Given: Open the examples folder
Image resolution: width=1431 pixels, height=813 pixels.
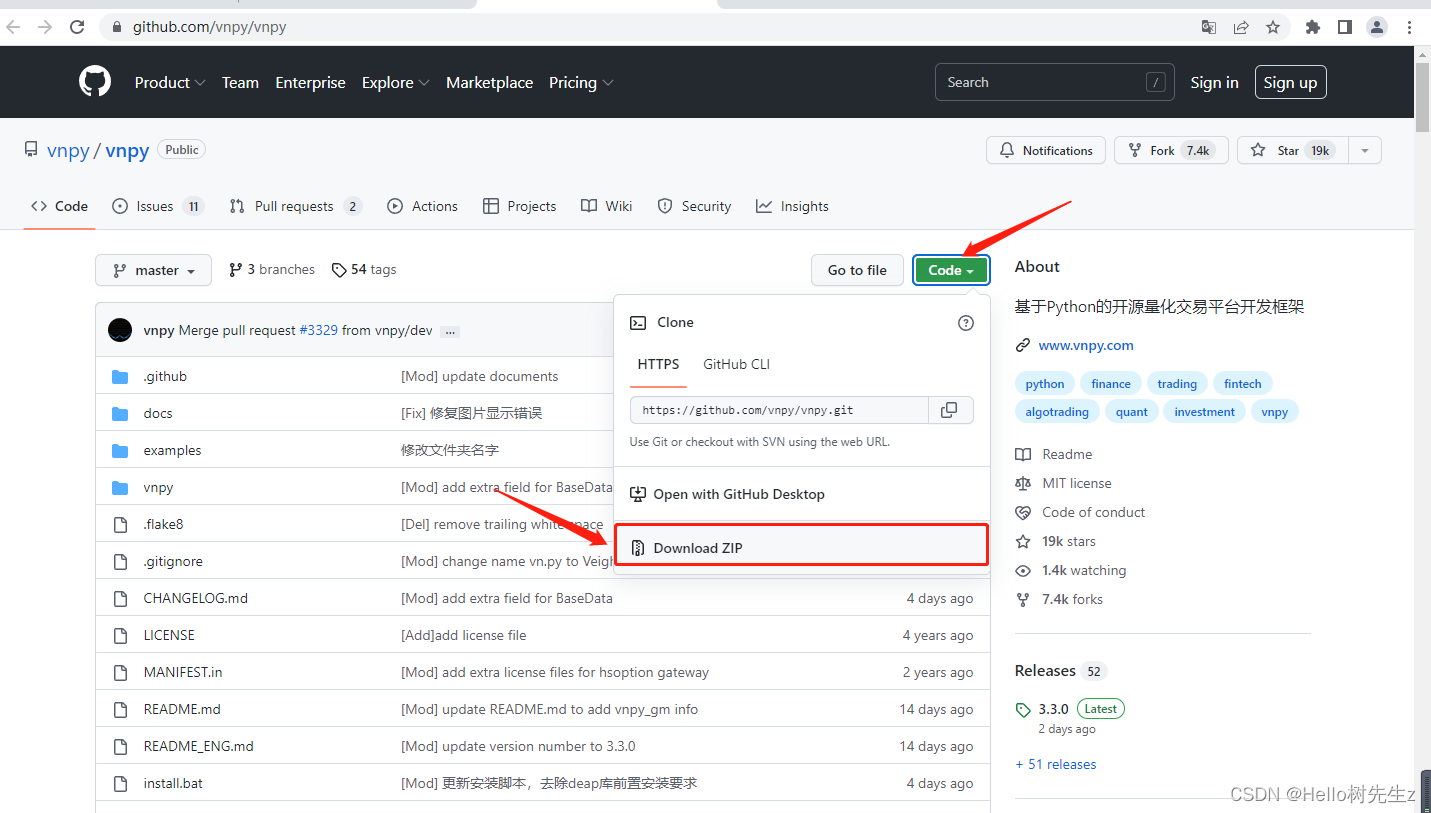Looking at the screenshot, I should 172,451.
